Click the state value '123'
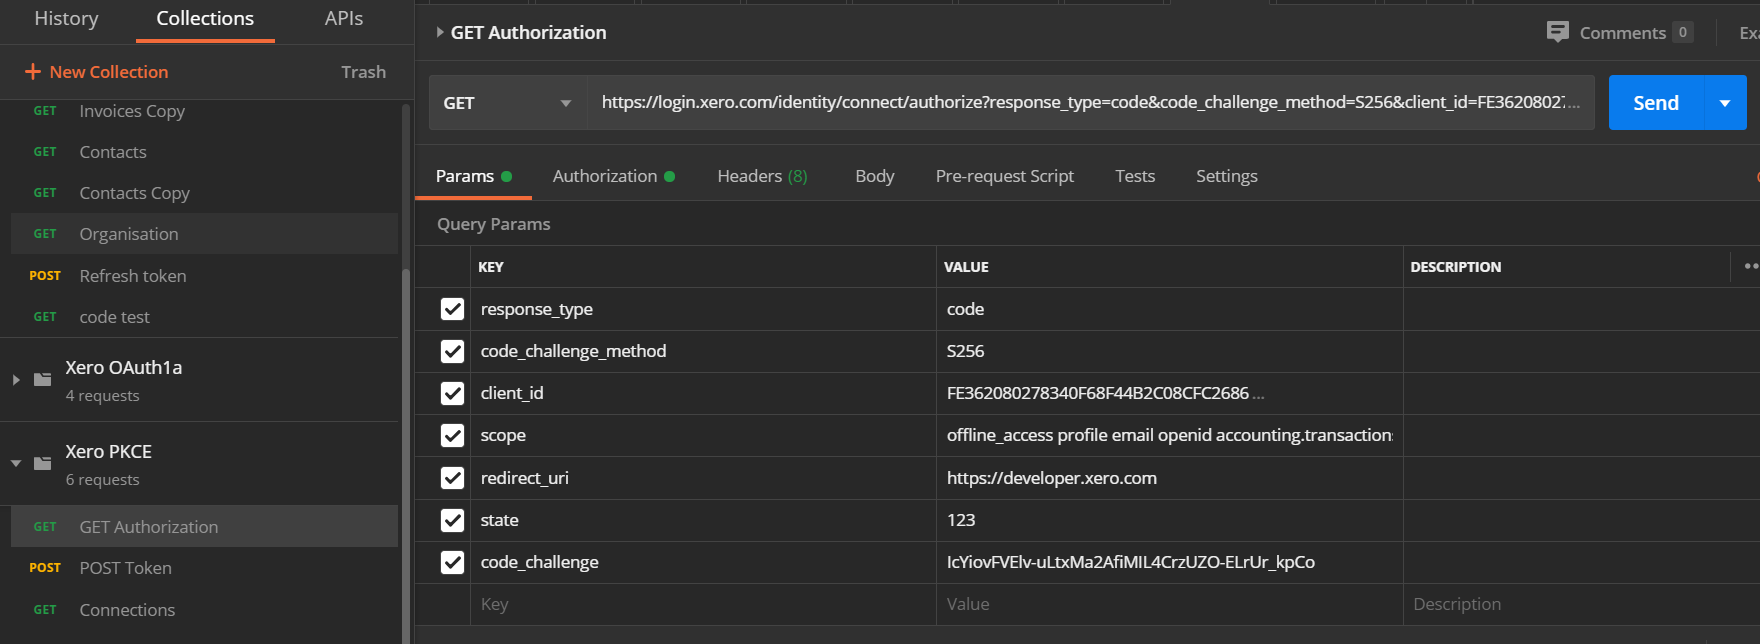Image resolution: width=1760 pixels, height=644 pixels. (x=1169, y=520)
